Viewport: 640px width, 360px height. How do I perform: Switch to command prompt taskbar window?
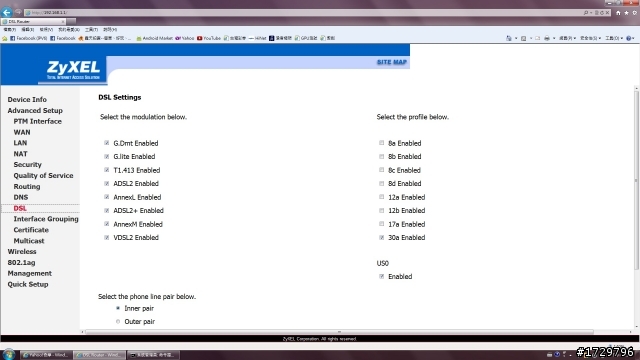pos(153,355)
